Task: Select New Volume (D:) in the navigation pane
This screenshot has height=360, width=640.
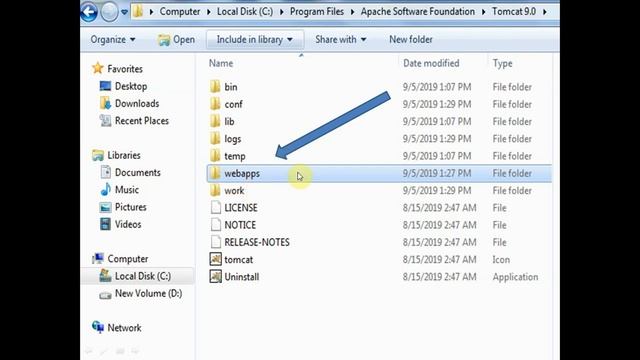Action: click(x=149, y=293)
